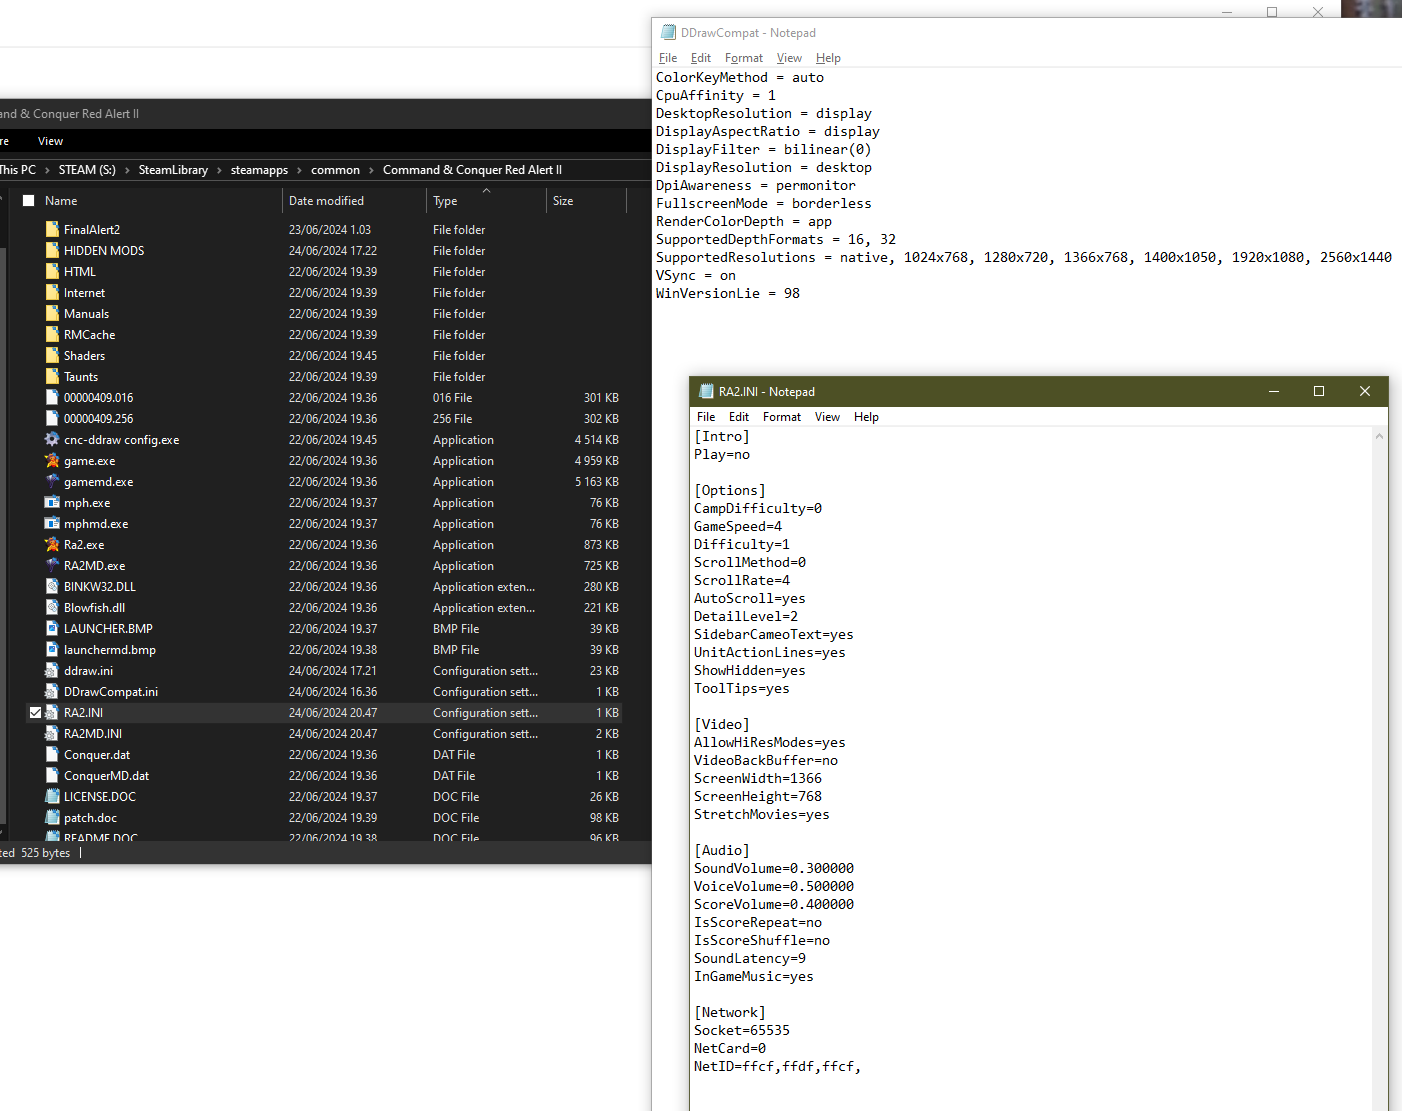The image size is (1402, 1111).
Task: Click the RA2MD.exe application icon
Action: click(x=52, y=565)
